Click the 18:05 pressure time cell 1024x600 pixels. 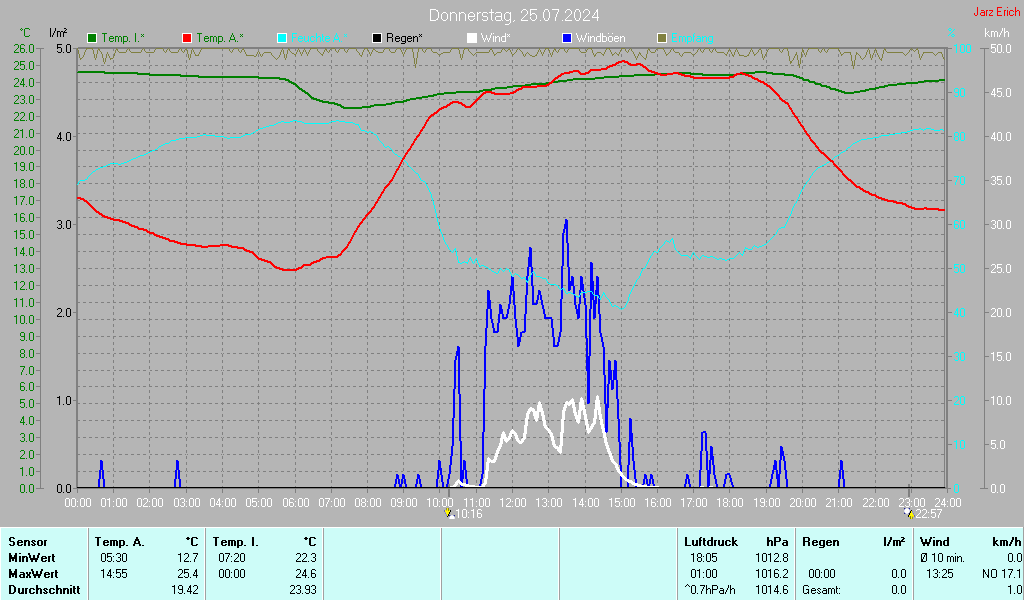pos(704,558)
